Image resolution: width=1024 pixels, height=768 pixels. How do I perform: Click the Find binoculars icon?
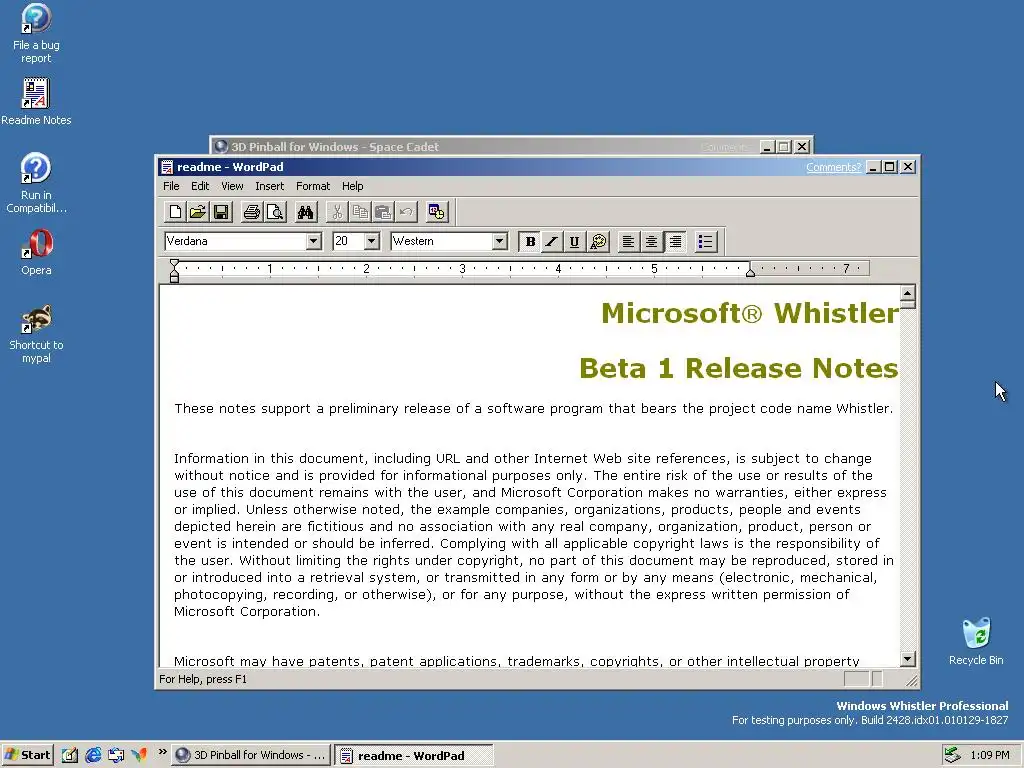[x=306, y=212]
